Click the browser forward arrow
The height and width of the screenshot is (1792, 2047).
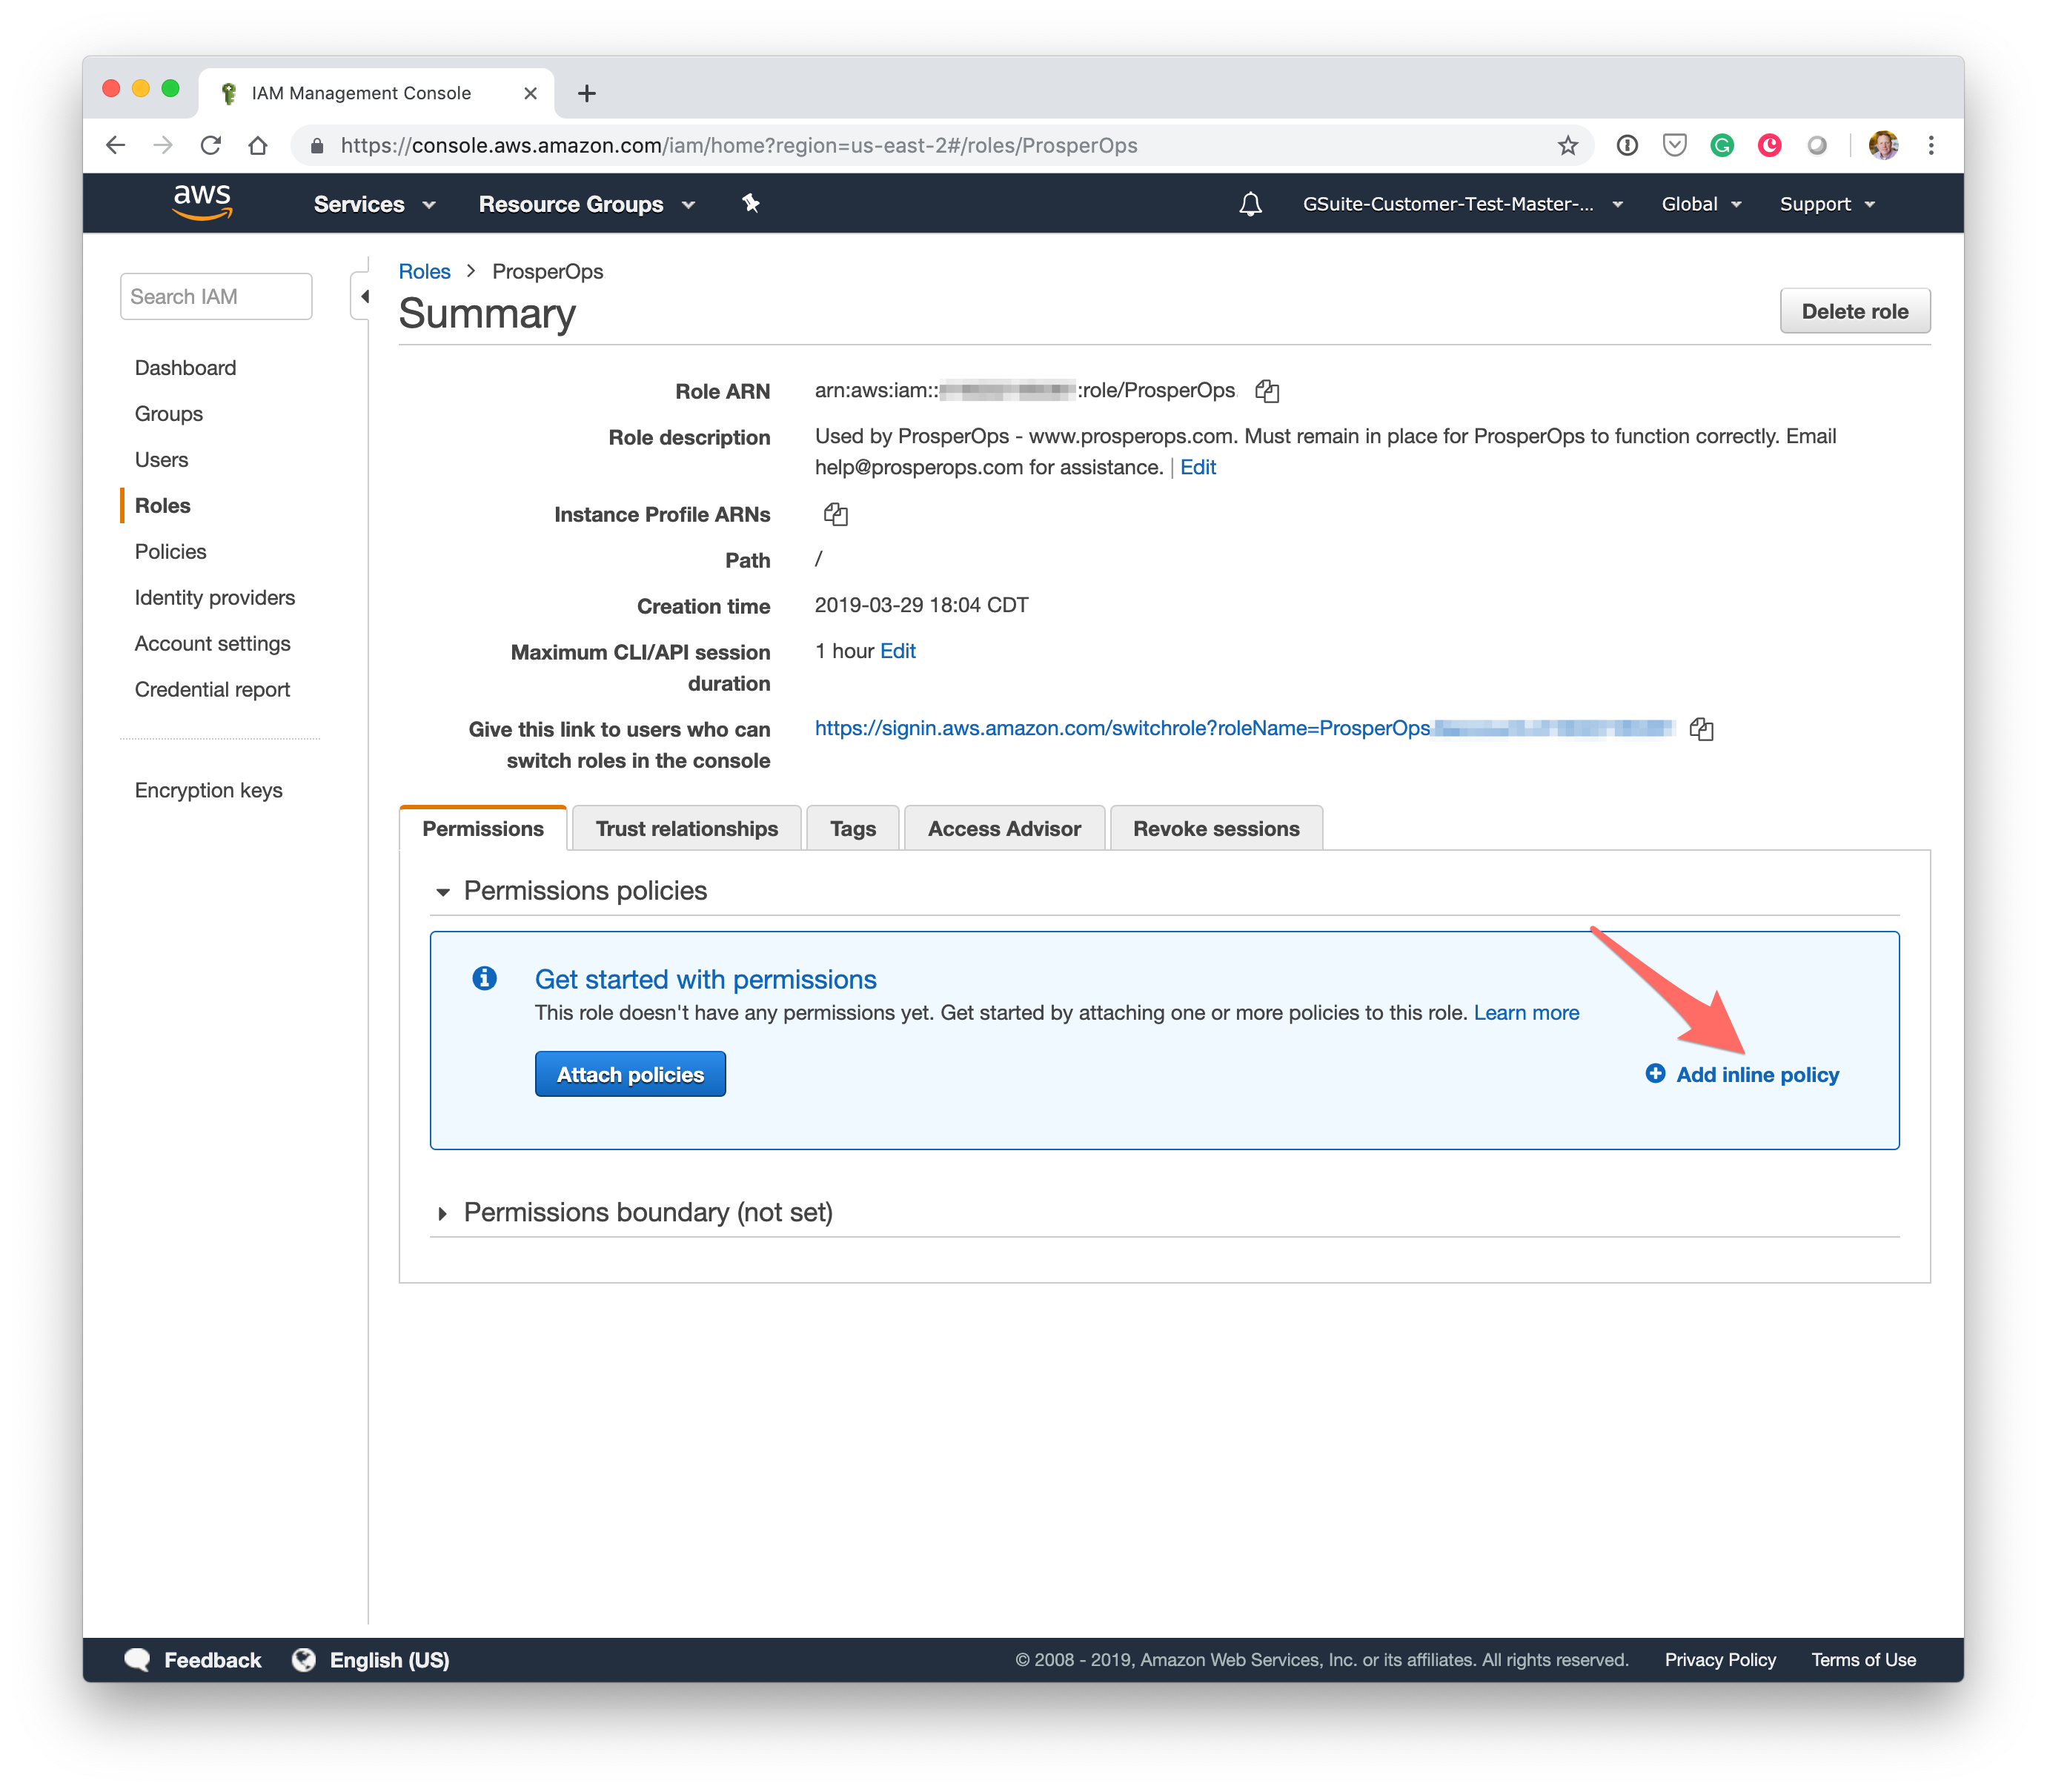point(163,145)
